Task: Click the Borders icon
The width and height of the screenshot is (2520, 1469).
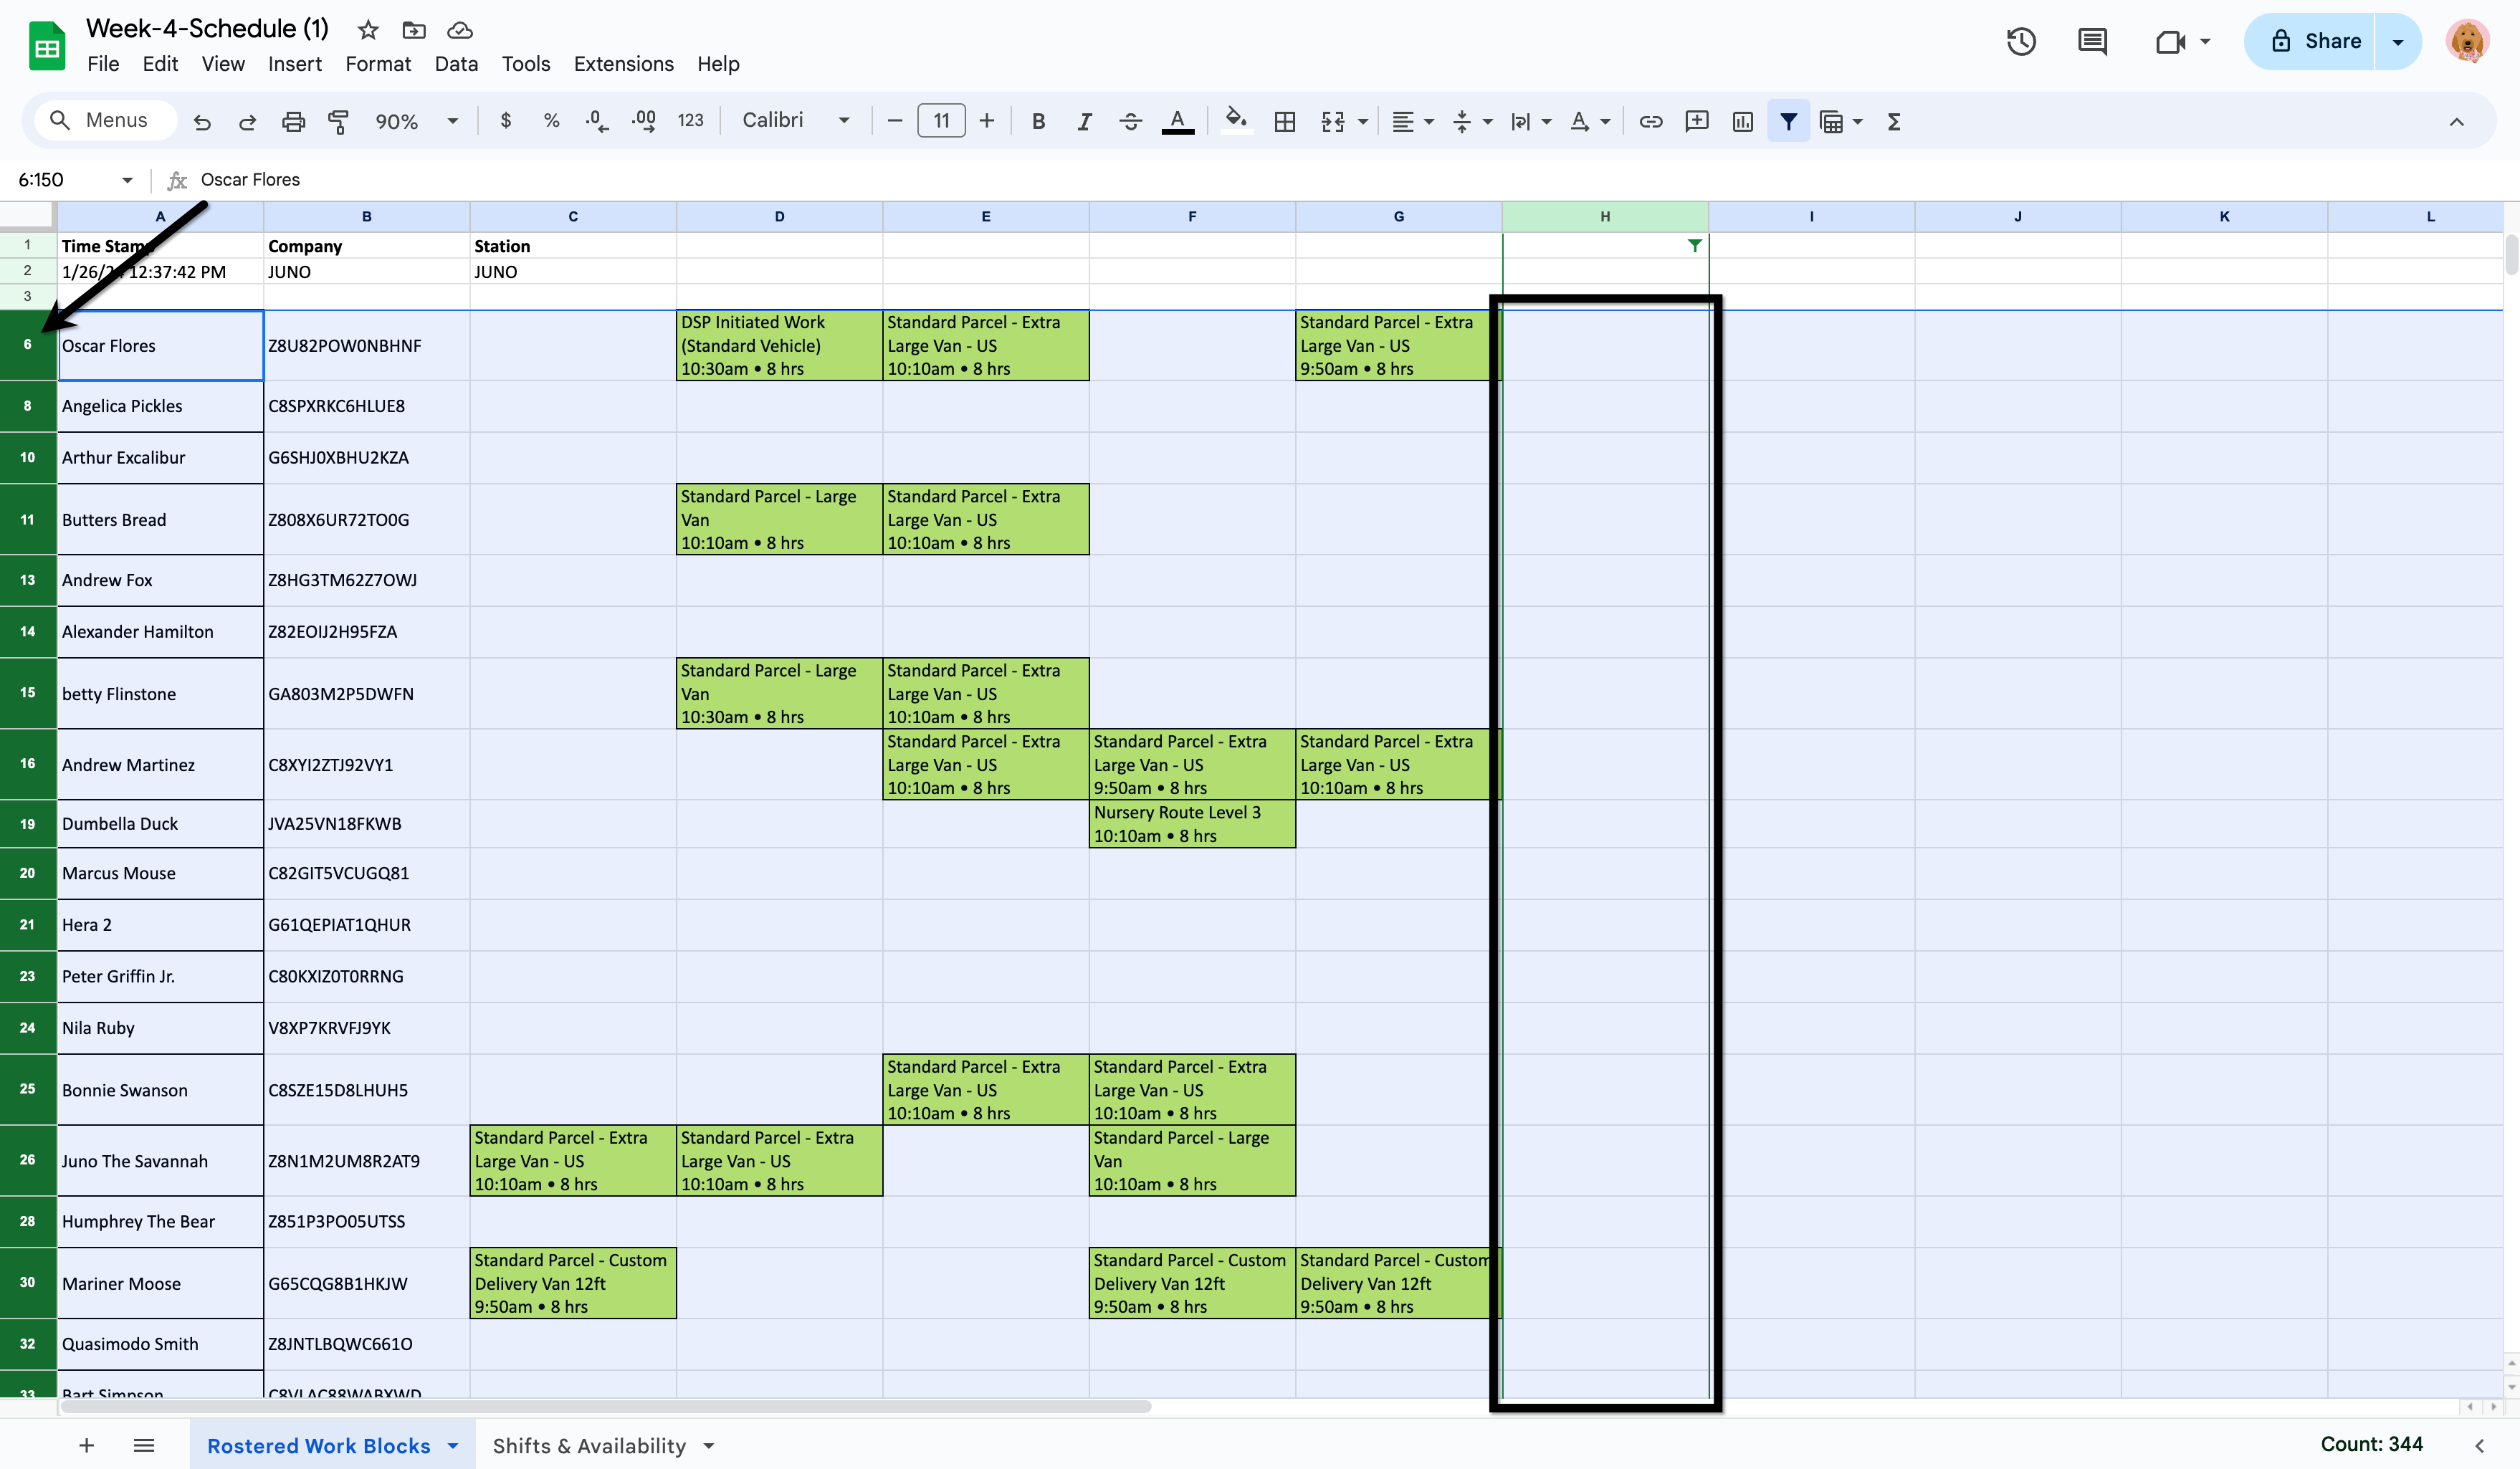Action: click(1285, 121)
